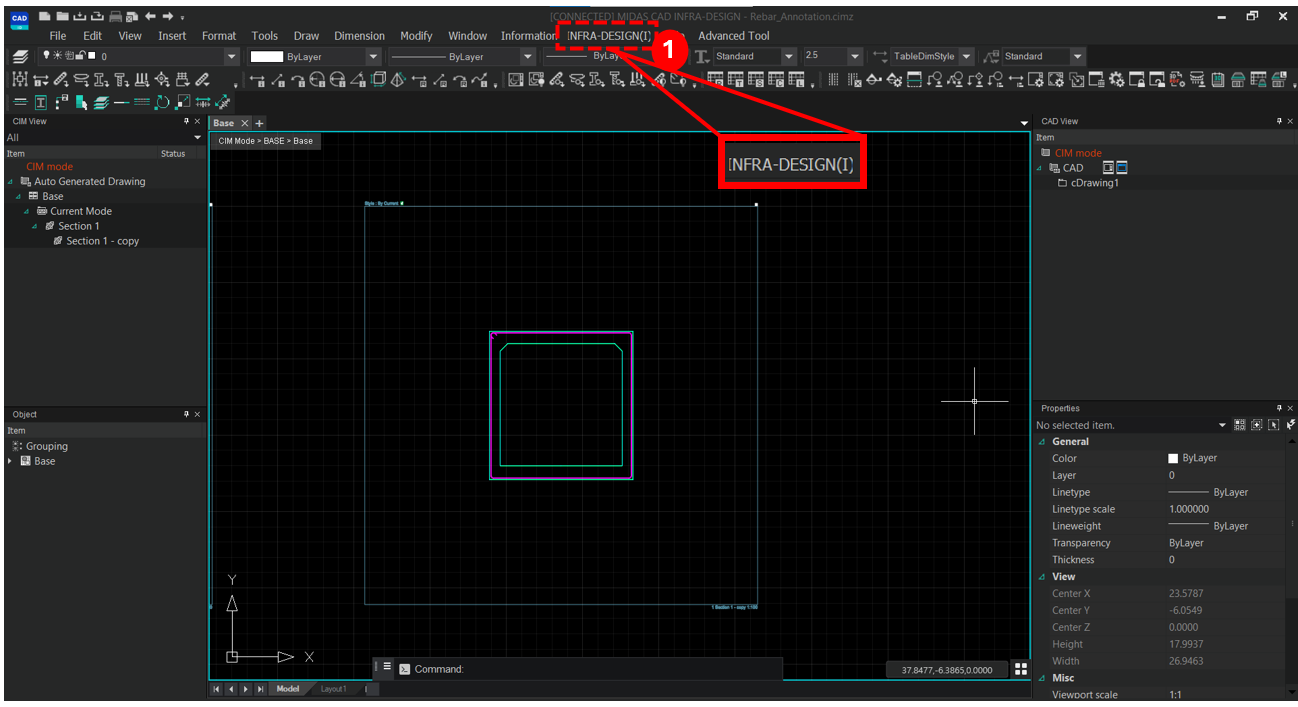Select cDrawing1 in CAD View
The width and height of the screenshot is (1298, 707).
pyautogui.click(x=1095, y=183)
